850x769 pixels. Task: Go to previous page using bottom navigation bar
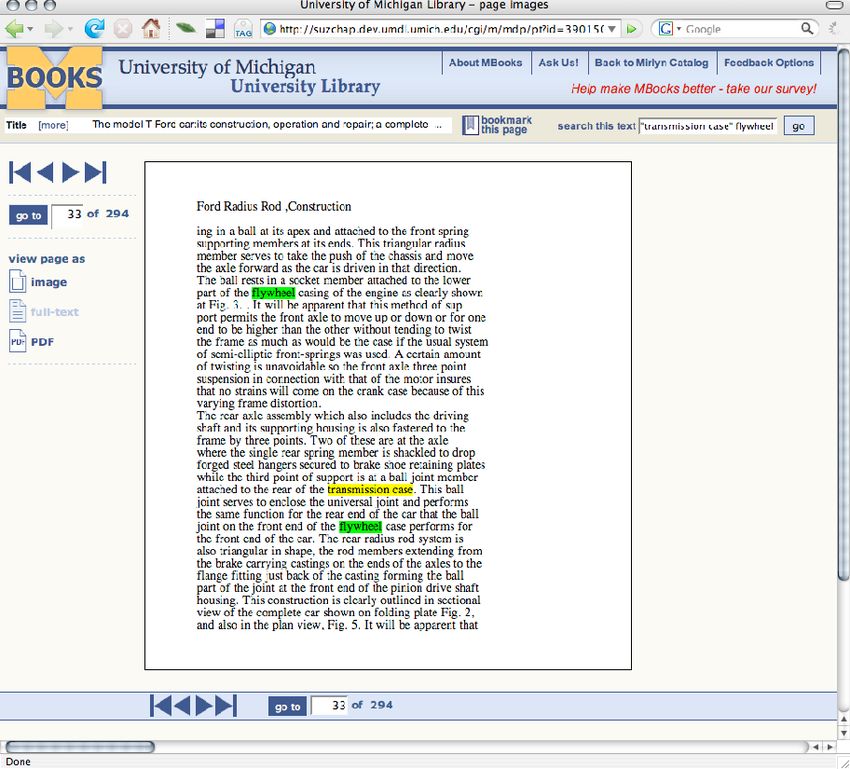(x=182, y=706)
